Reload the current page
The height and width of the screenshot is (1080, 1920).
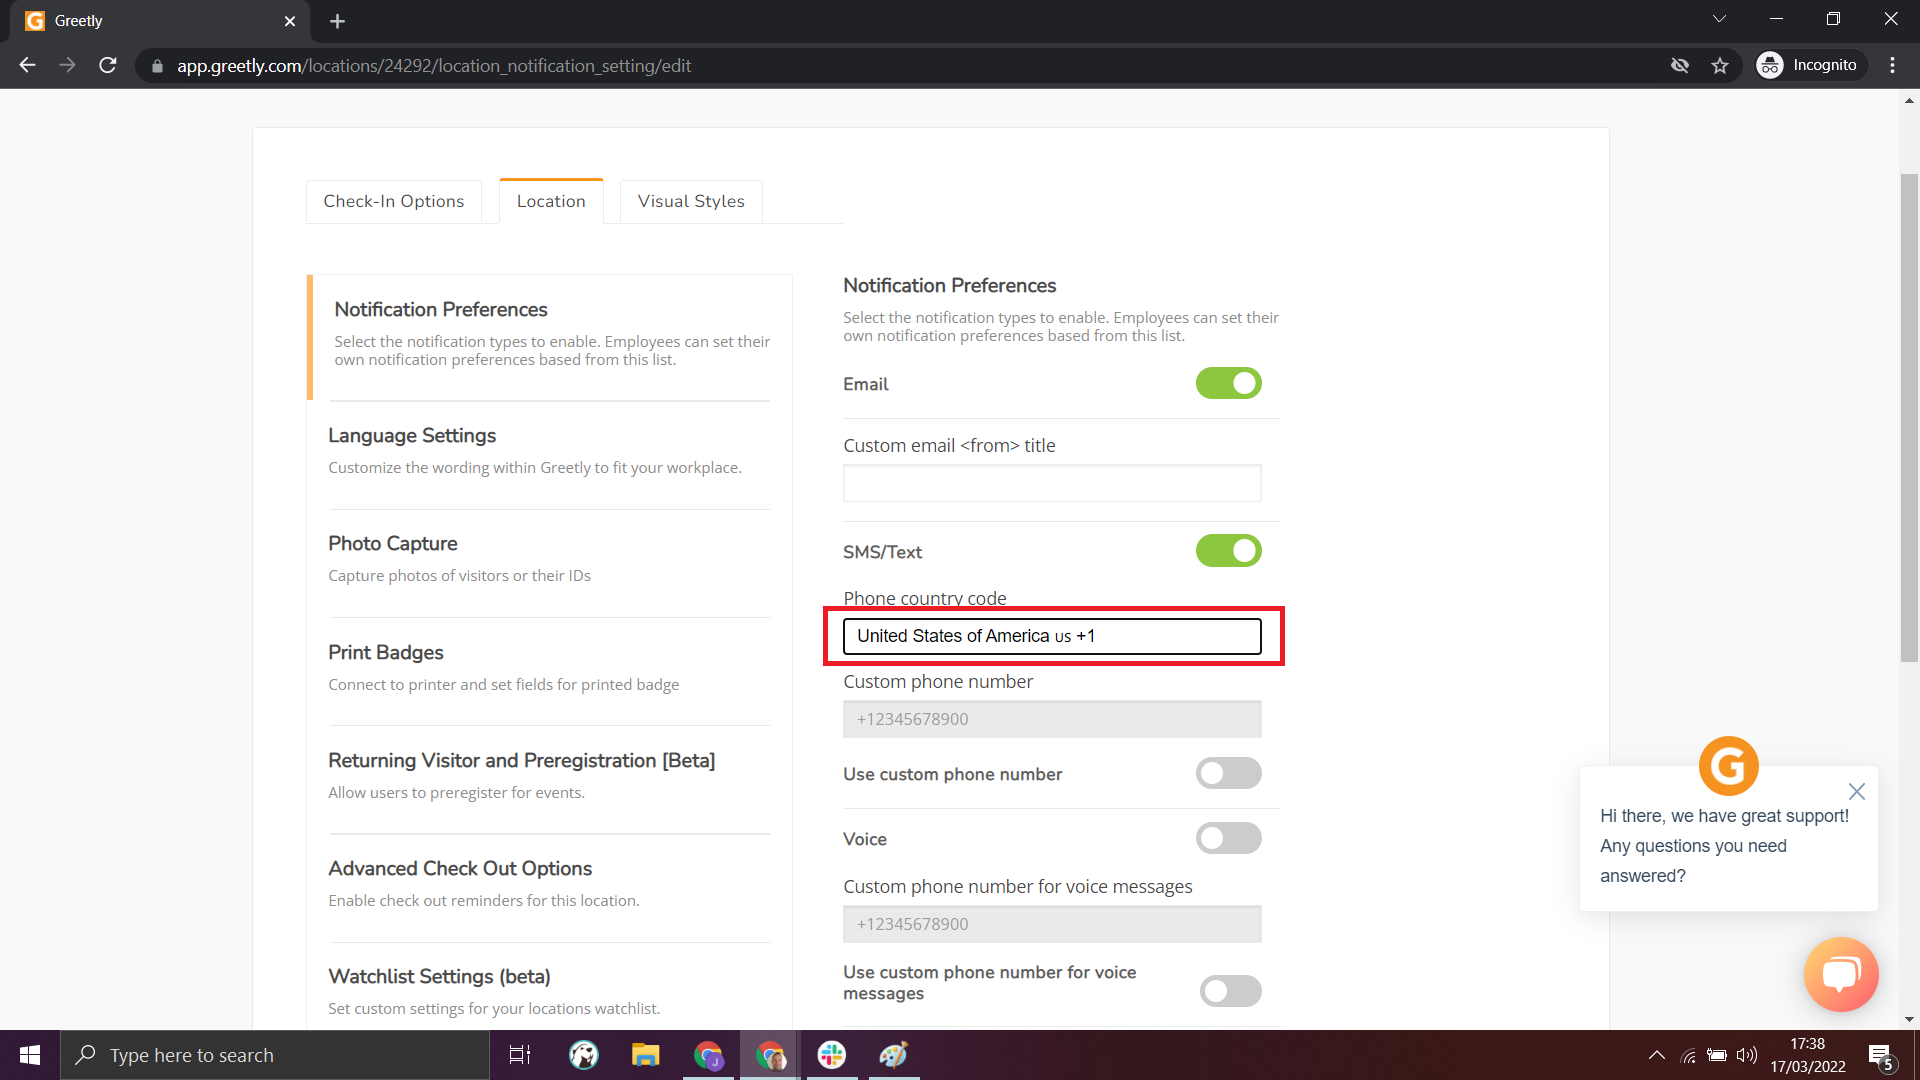[x=108, y=65]
